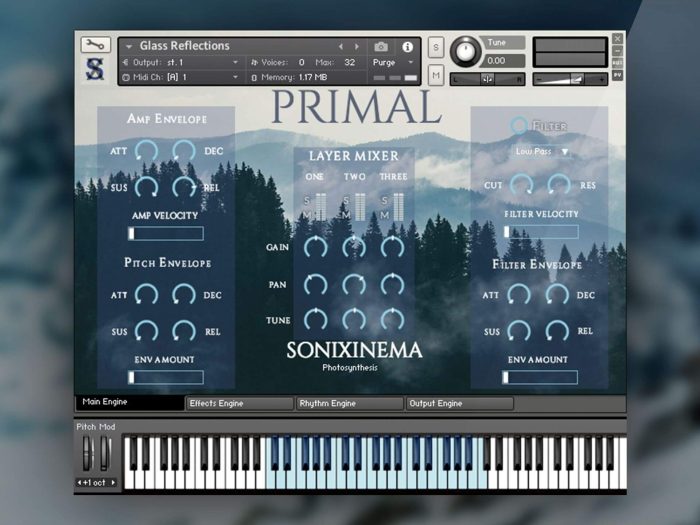Image resolution: width=700 pixels, height=525 pixels.
Task: Click the AUX button in the header
Action: tap(617, 62)
